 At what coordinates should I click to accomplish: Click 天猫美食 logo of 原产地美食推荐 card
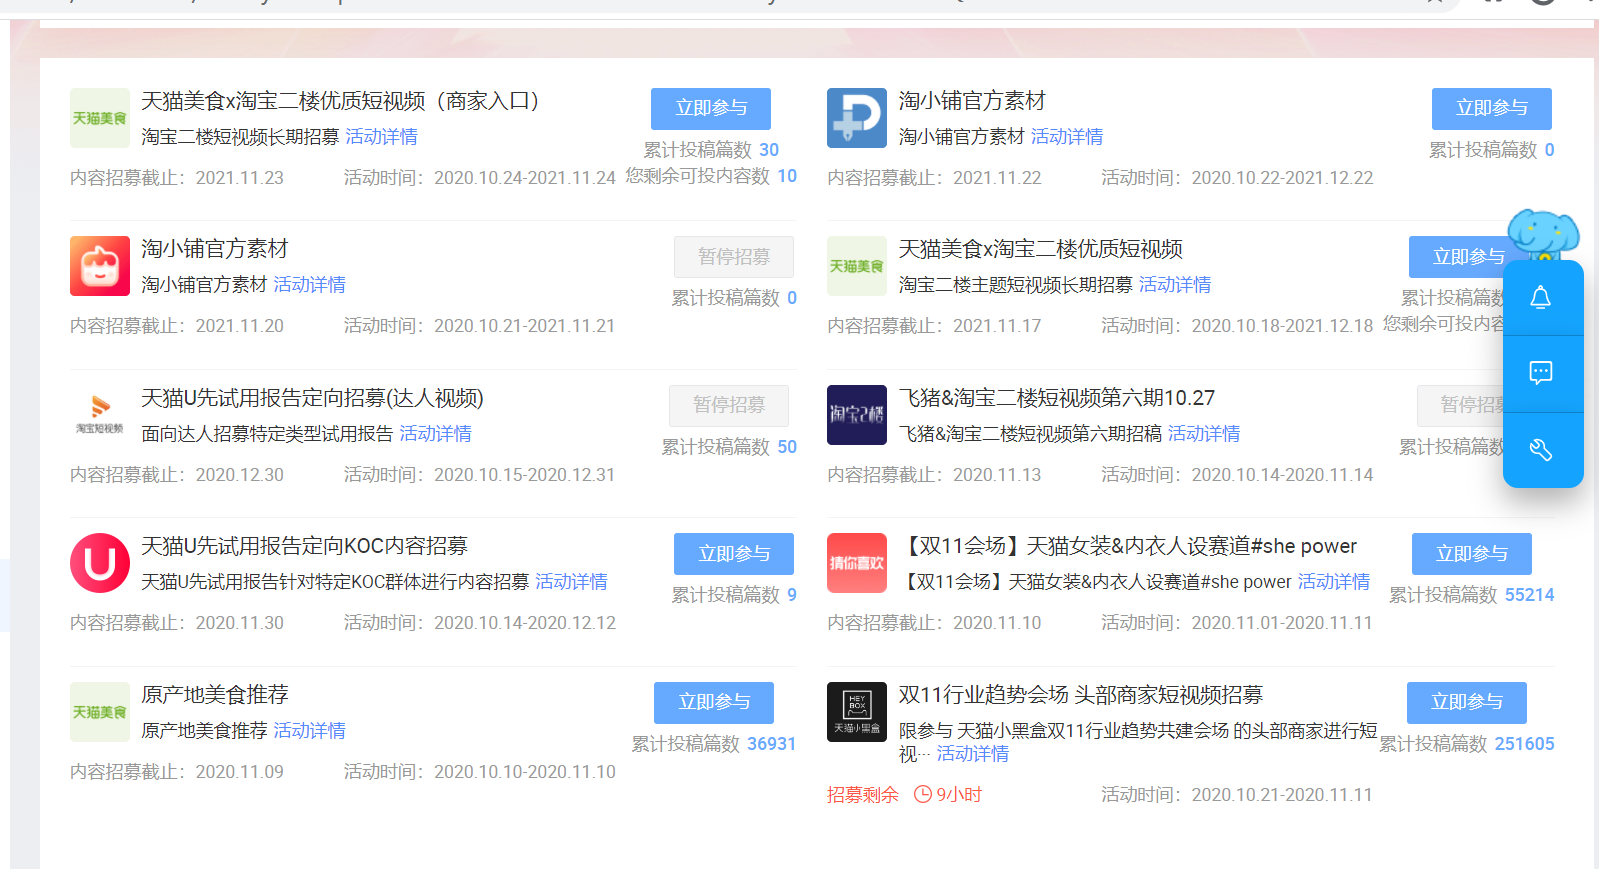tap(100, 712)
